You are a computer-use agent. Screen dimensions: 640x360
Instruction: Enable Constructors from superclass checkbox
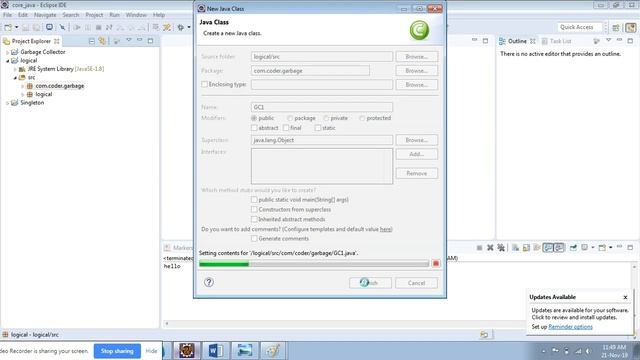(254, 209)
